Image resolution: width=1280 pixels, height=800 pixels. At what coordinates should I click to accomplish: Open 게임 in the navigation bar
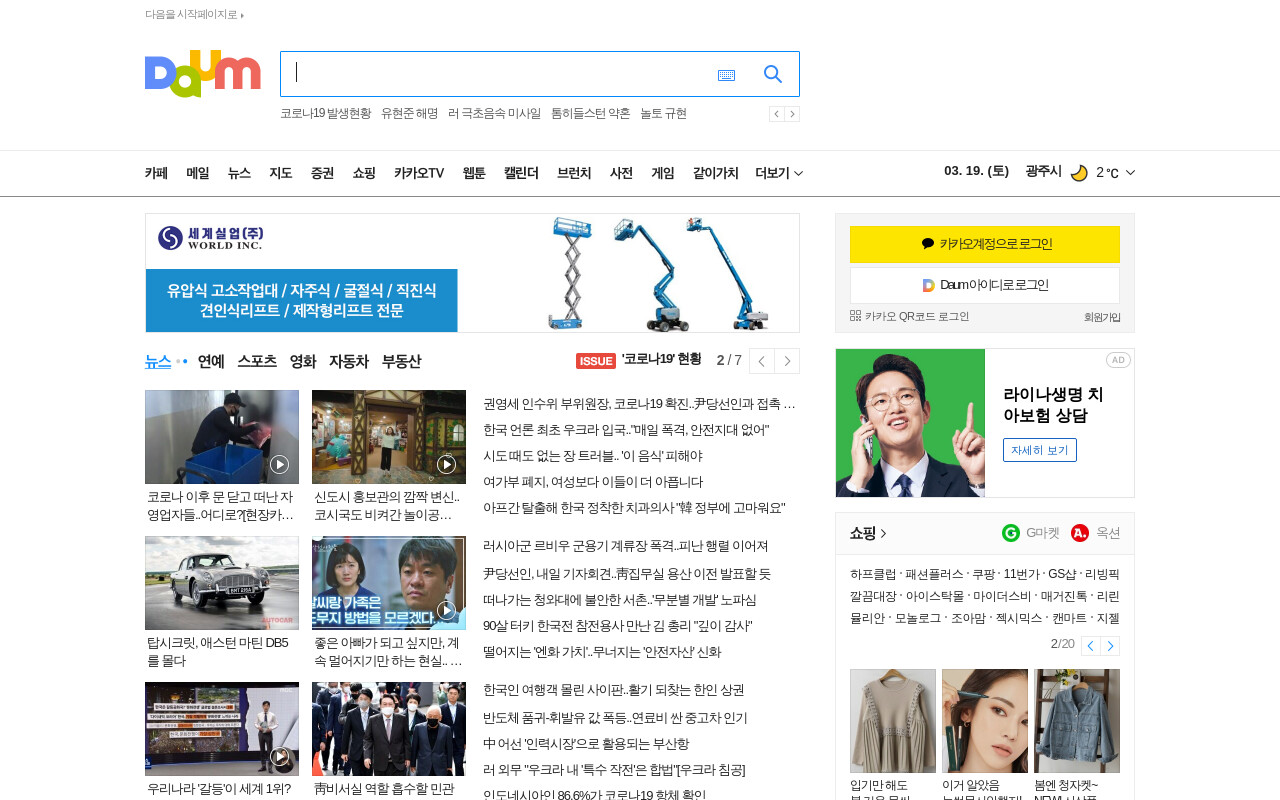(x=663, y=173)
